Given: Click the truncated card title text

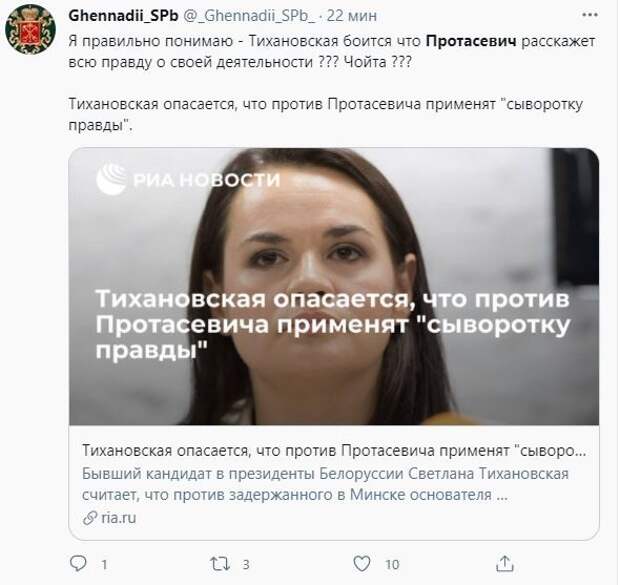Looking at the screenshot, I should [x=334, y=451].
